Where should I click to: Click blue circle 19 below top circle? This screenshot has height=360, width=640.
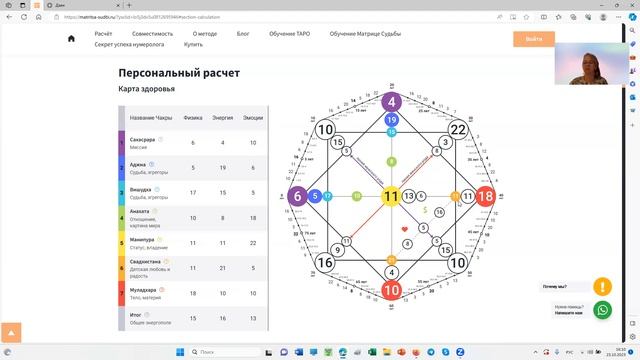click(x=391, y=120)
